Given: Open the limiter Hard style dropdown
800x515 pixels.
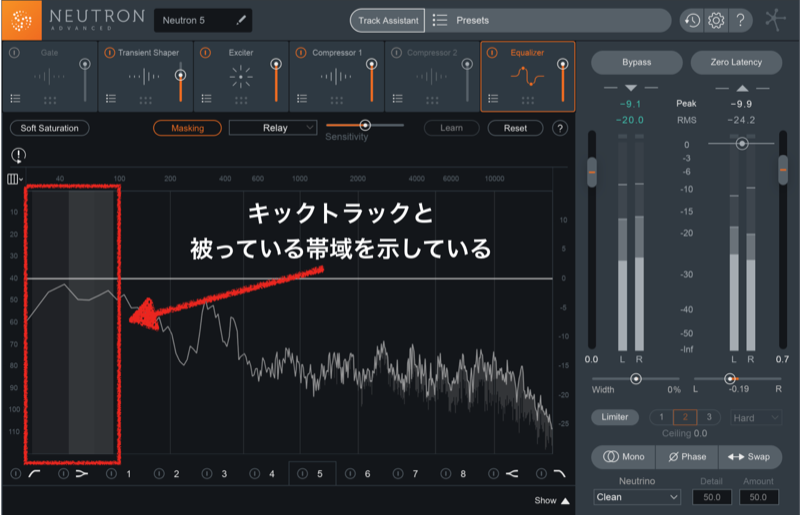Looking at the screenshot, I should tap(755, 418).
